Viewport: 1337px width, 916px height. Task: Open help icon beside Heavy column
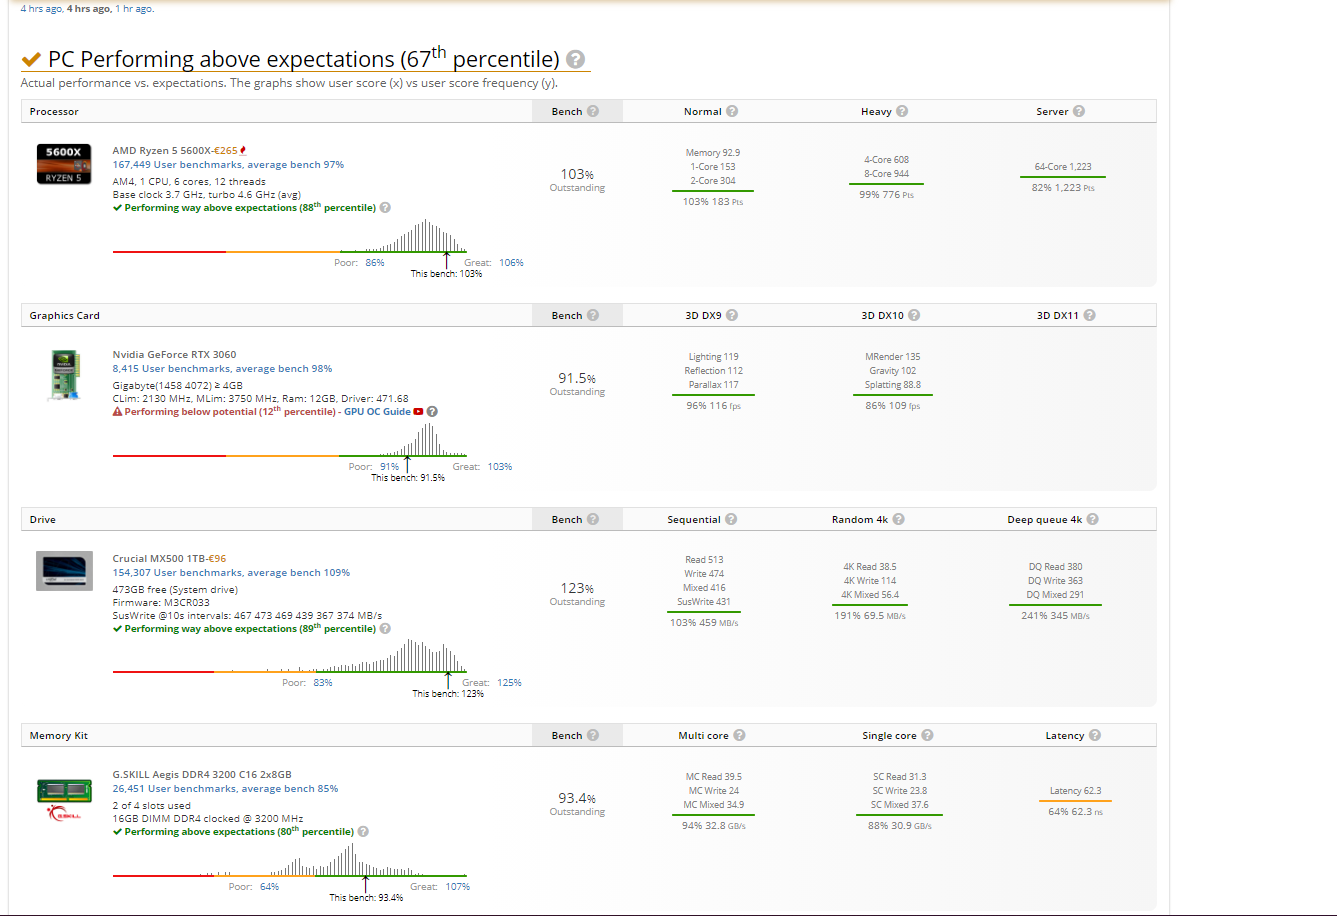pos(902,111)
